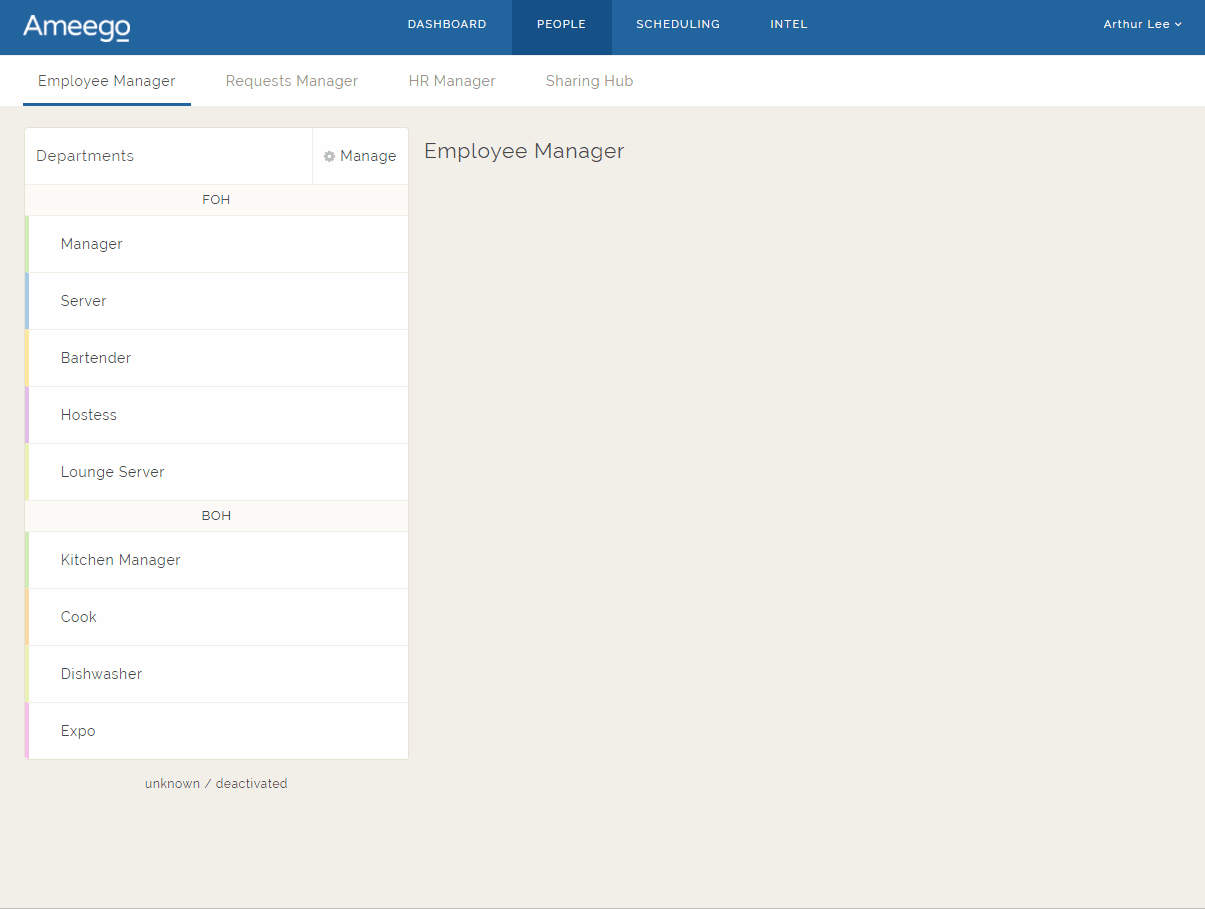Viewport: 1205px width, 909px height.
Task: Click the Ameego logo
Action: [76, 27]
